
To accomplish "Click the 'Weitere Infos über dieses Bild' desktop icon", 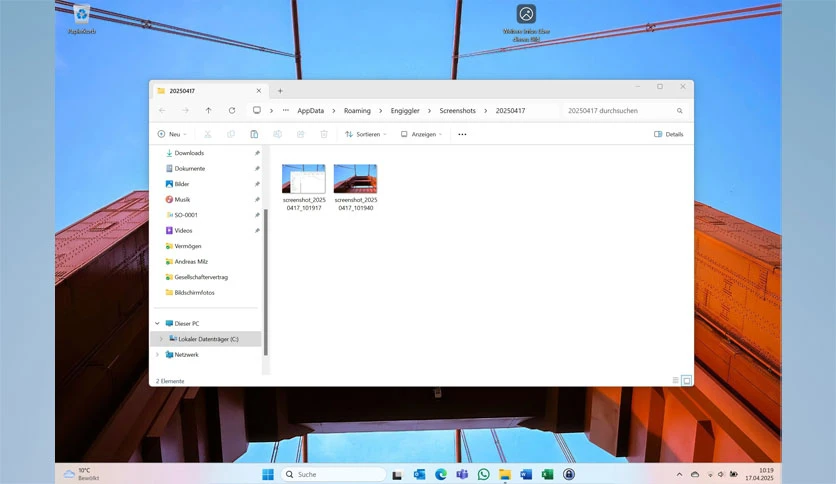I will [526, 23].
